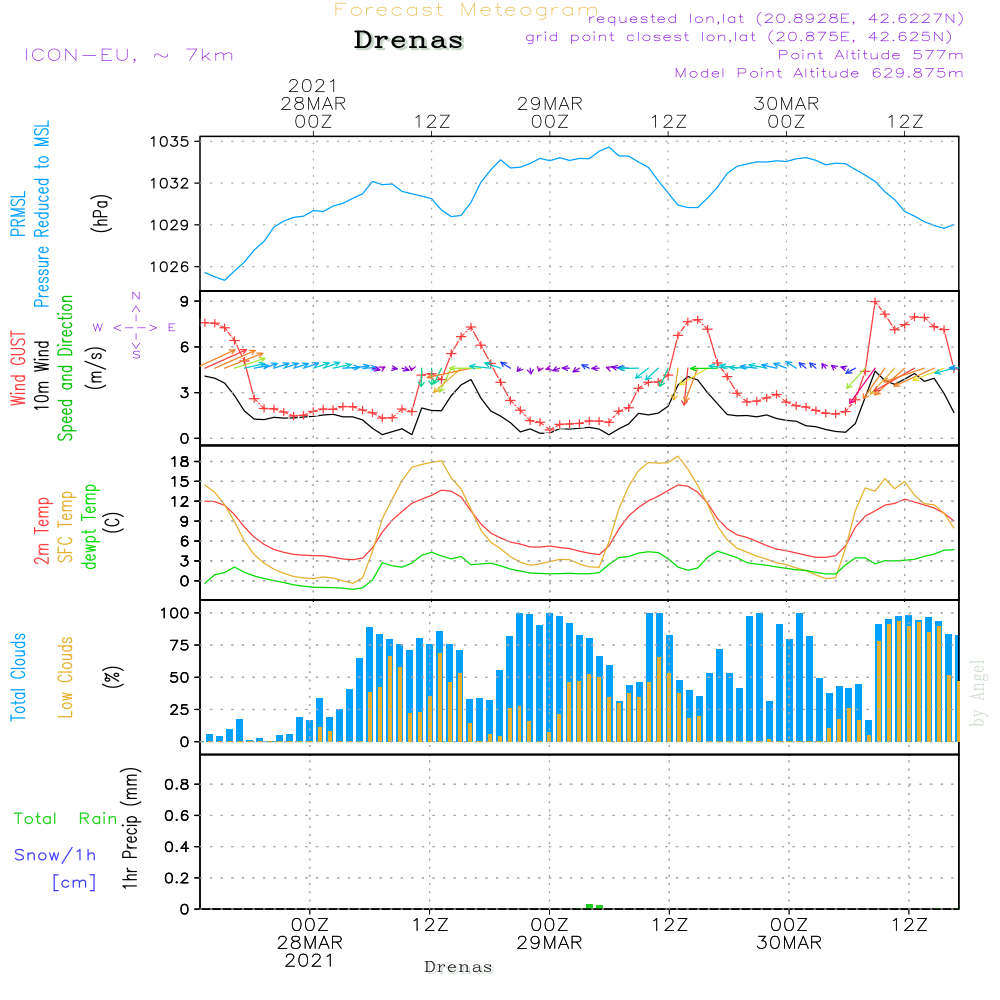1000x1000 pixels.
Task: Select the blue 'Snow/1h' legend text
Action: pos(55,855)
